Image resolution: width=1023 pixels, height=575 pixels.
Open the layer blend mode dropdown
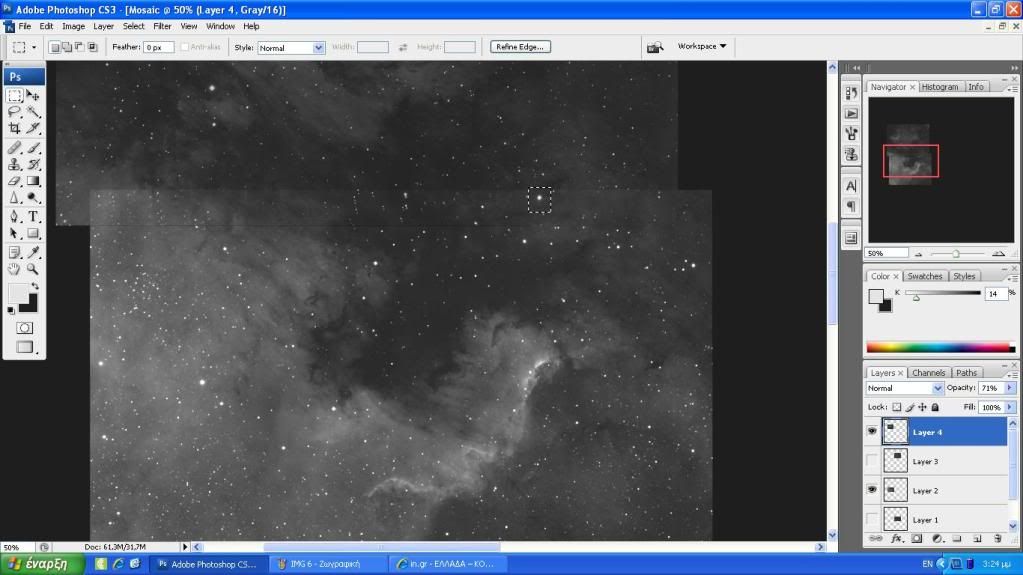tap(906, 388)
